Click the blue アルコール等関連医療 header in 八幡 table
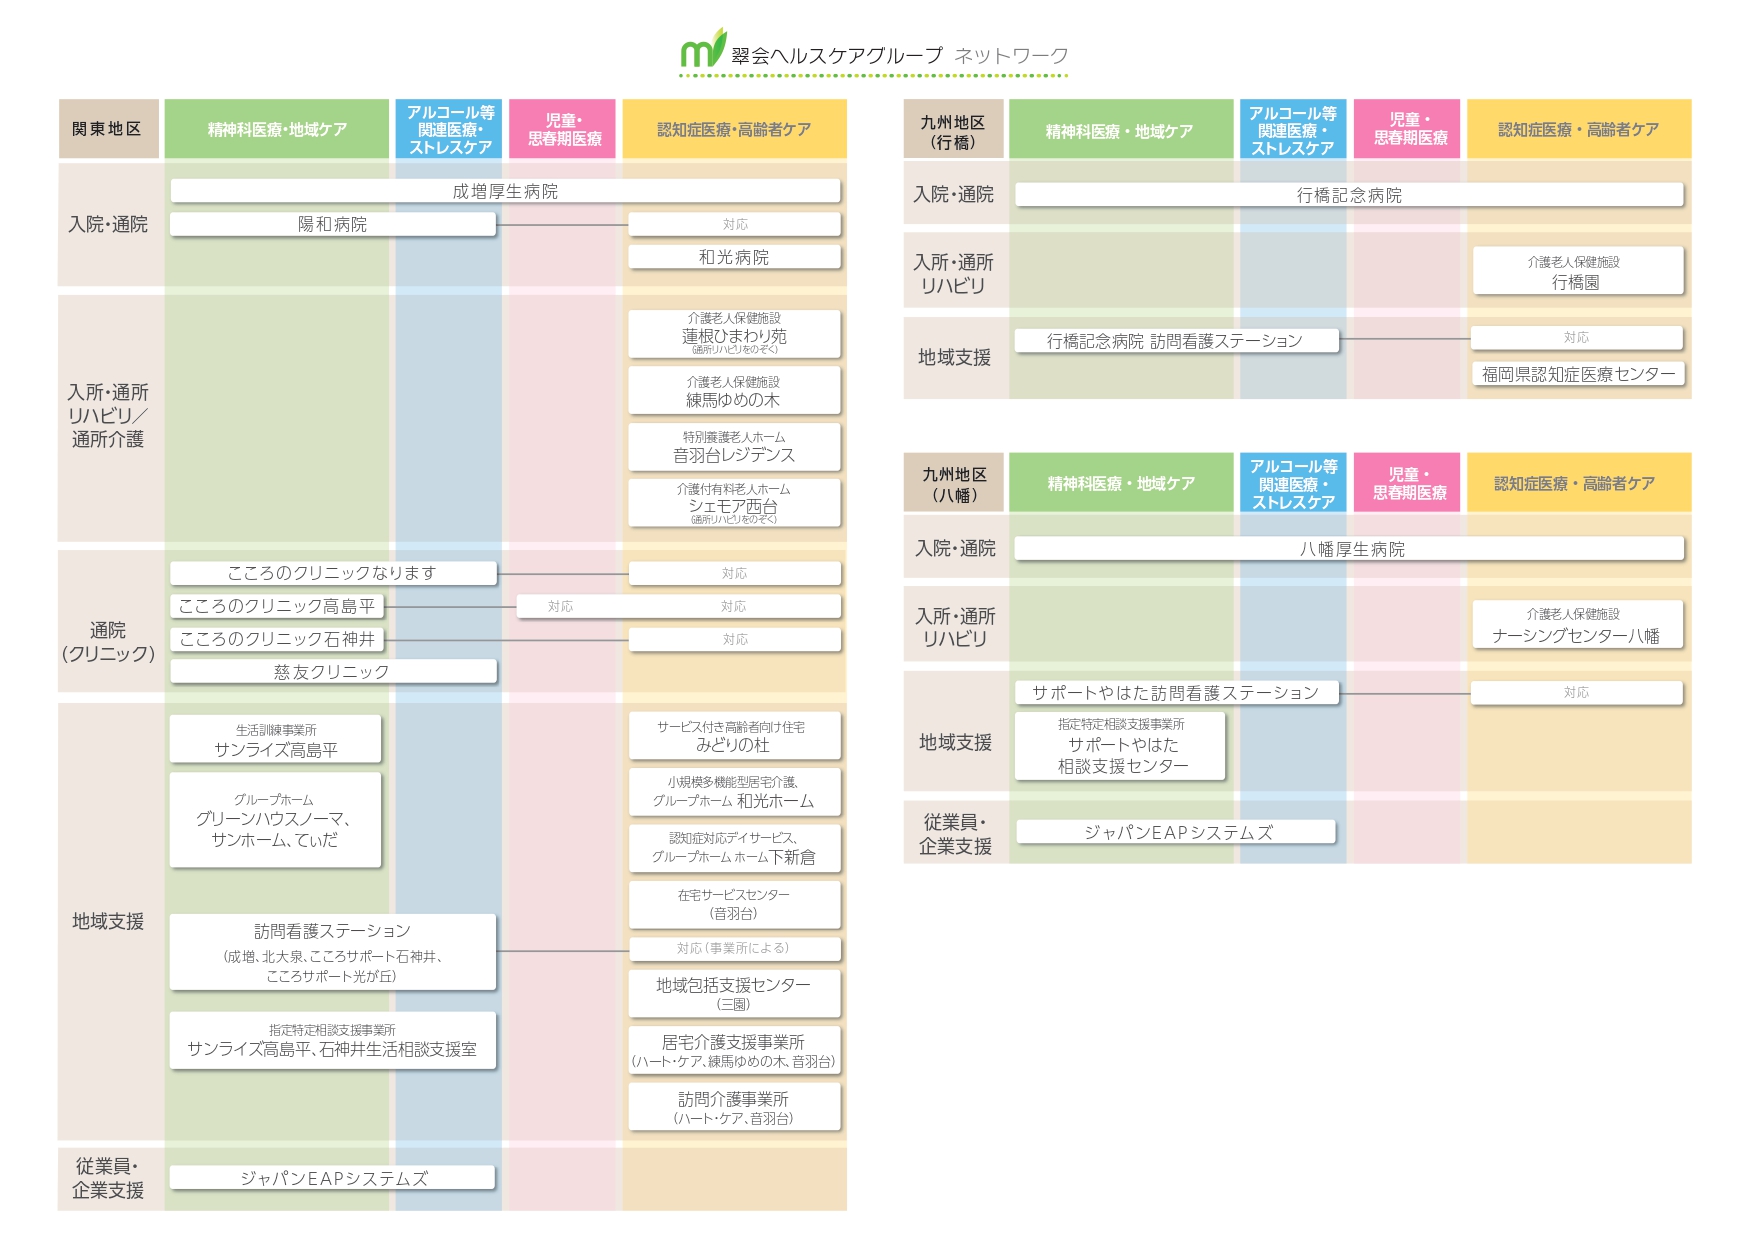The height and width of the screenshot is (1241, 1754). tap(1293, 484)
